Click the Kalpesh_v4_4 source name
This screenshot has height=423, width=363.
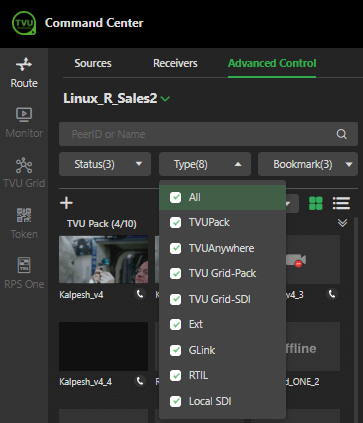click(x=86, y=382)
